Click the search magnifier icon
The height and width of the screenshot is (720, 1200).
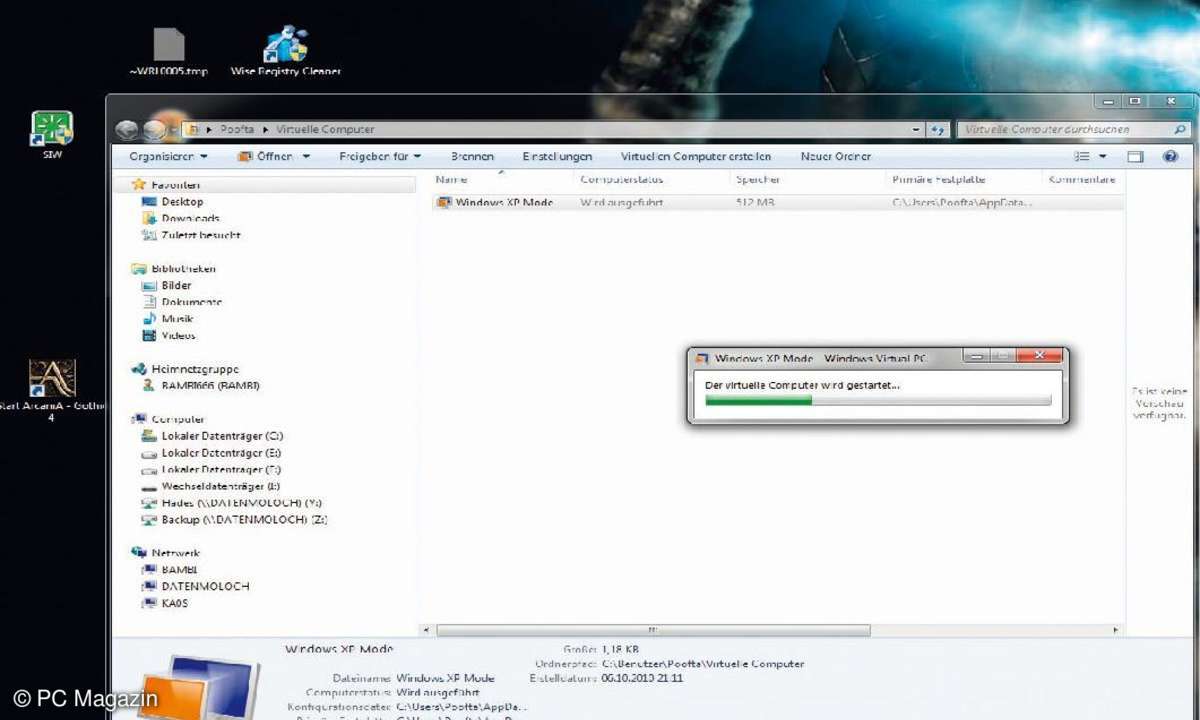1180,129
